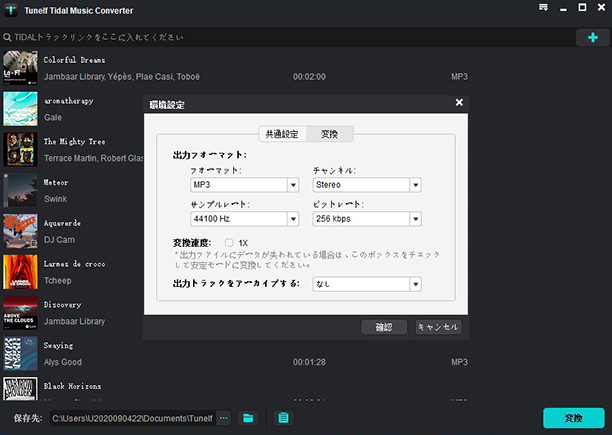Click artist name Gale
The height and width of the screenshot is (435, 612).
coord(53,117)
